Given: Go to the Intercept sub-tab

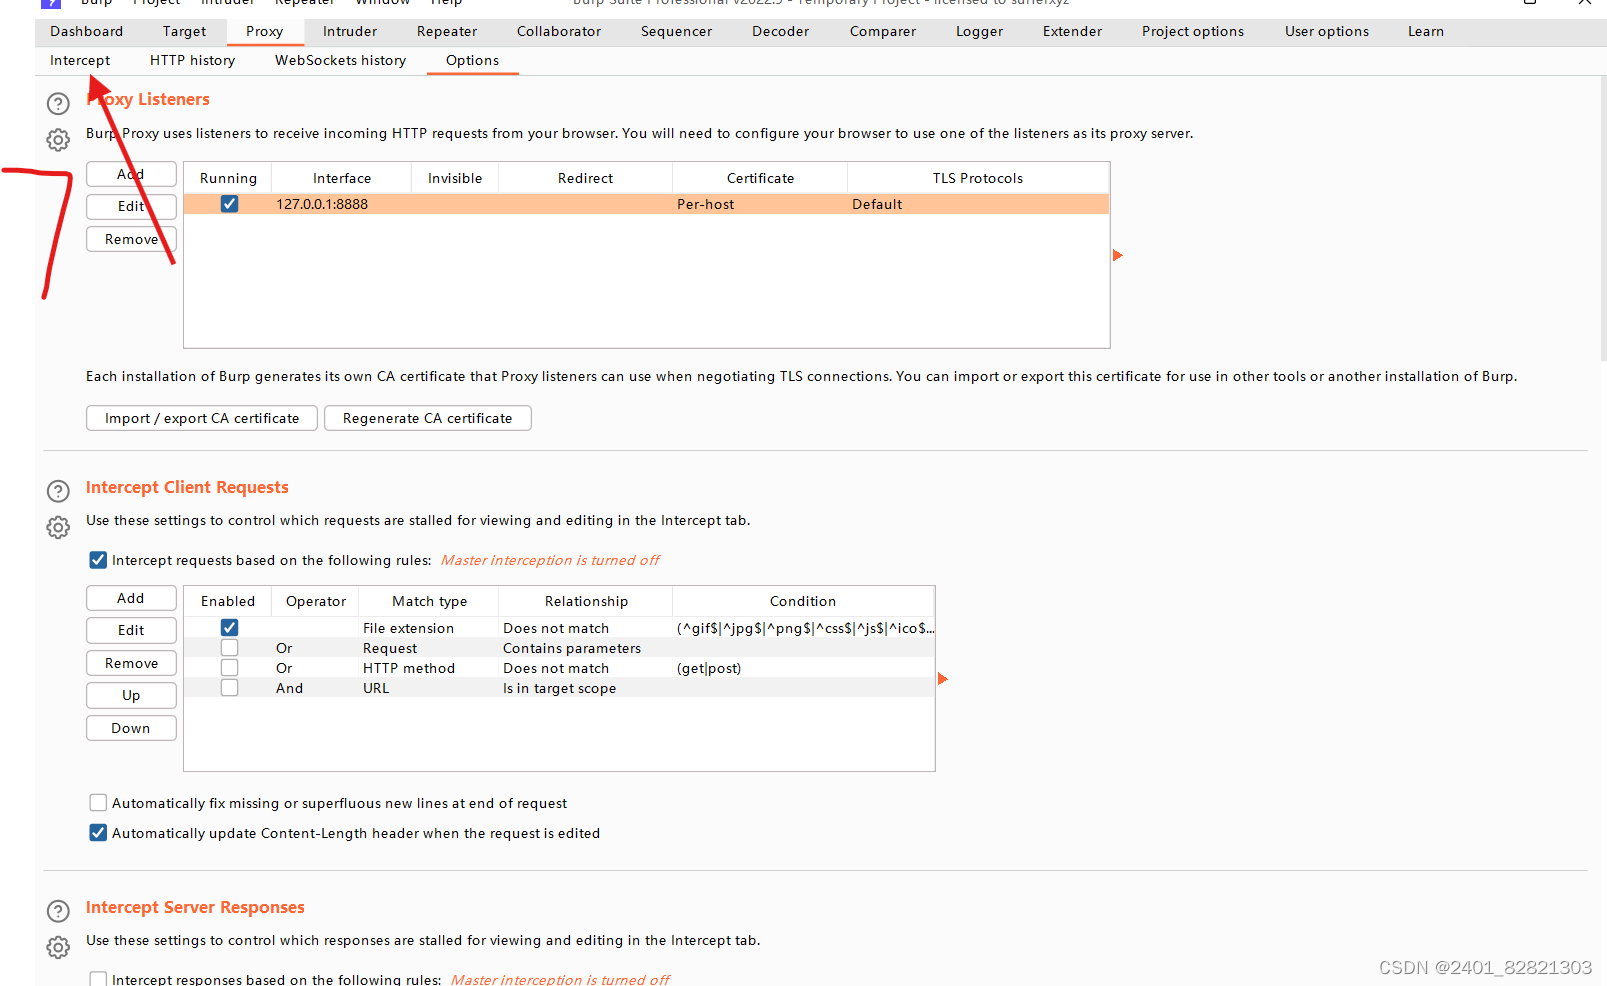Looking at the screenshot, I should pos(80,60).
